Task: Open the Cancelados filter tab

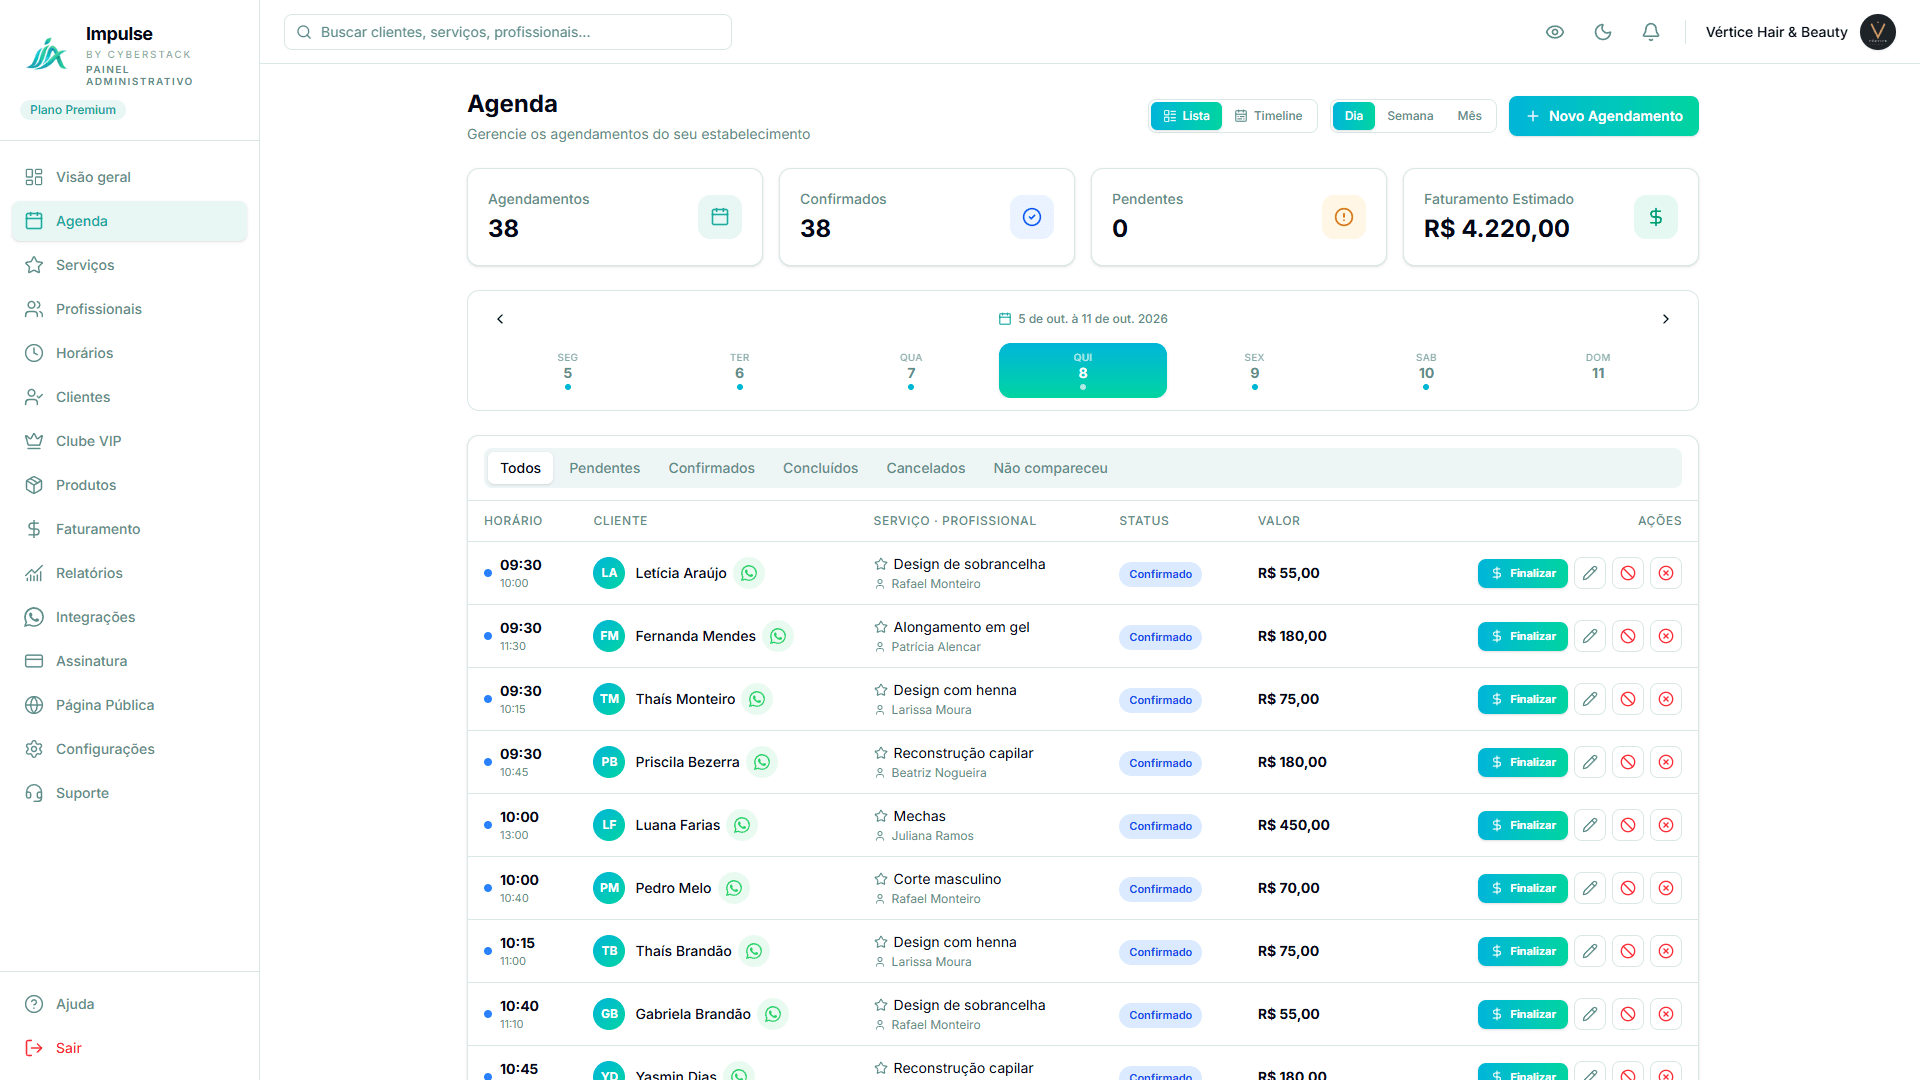Action: tap(925, 468)
